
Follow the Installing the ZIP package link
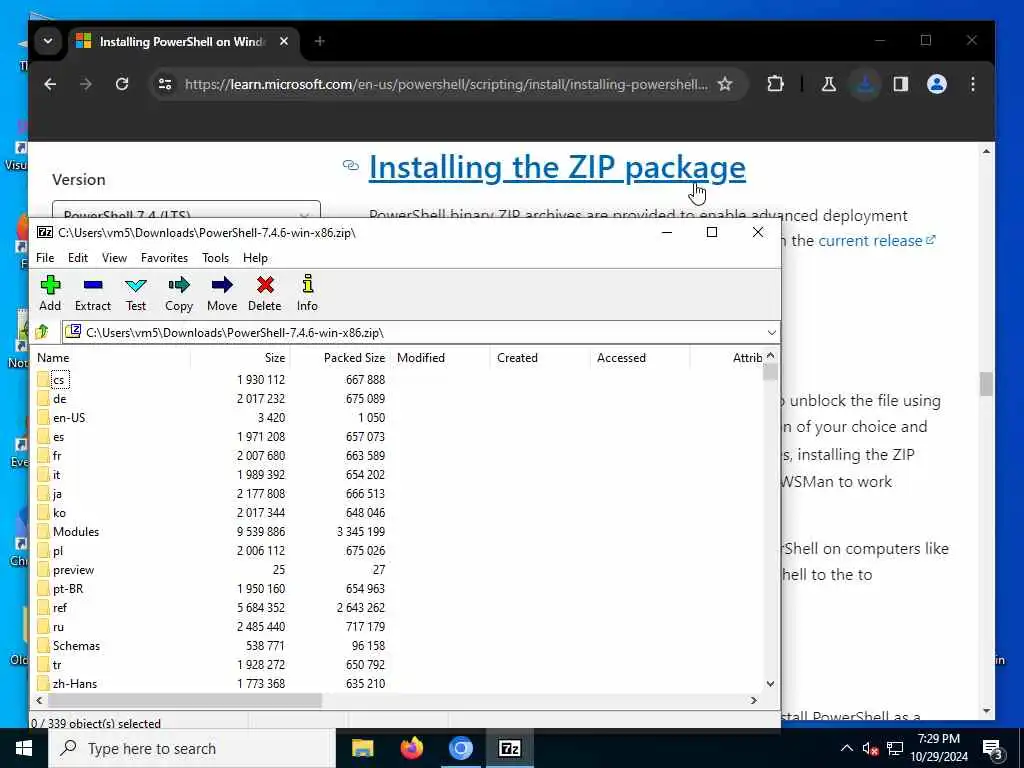coord(557,167)
